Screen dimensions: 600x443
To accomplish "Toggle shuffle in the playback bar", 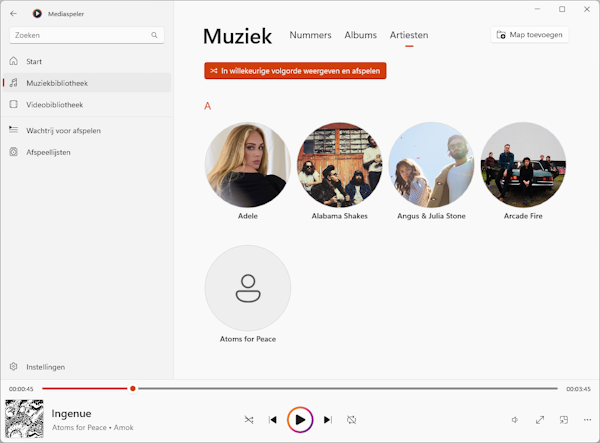I will pos(249,420).
